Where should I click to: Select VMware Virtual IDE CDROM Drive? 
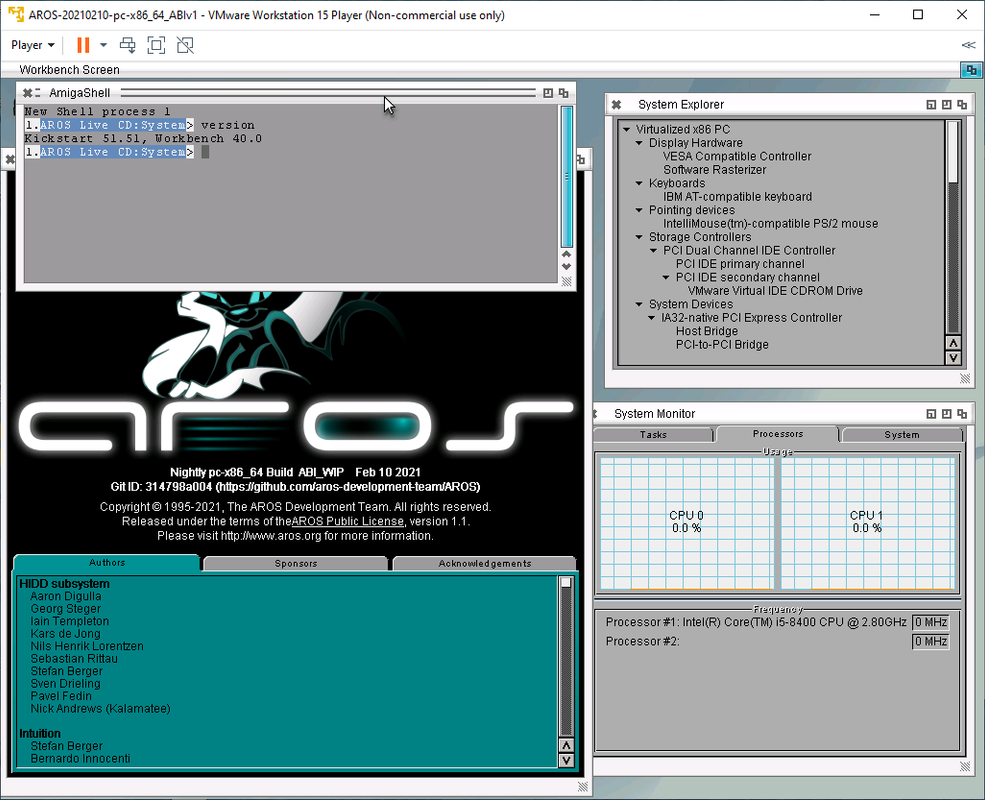(775, 291)
